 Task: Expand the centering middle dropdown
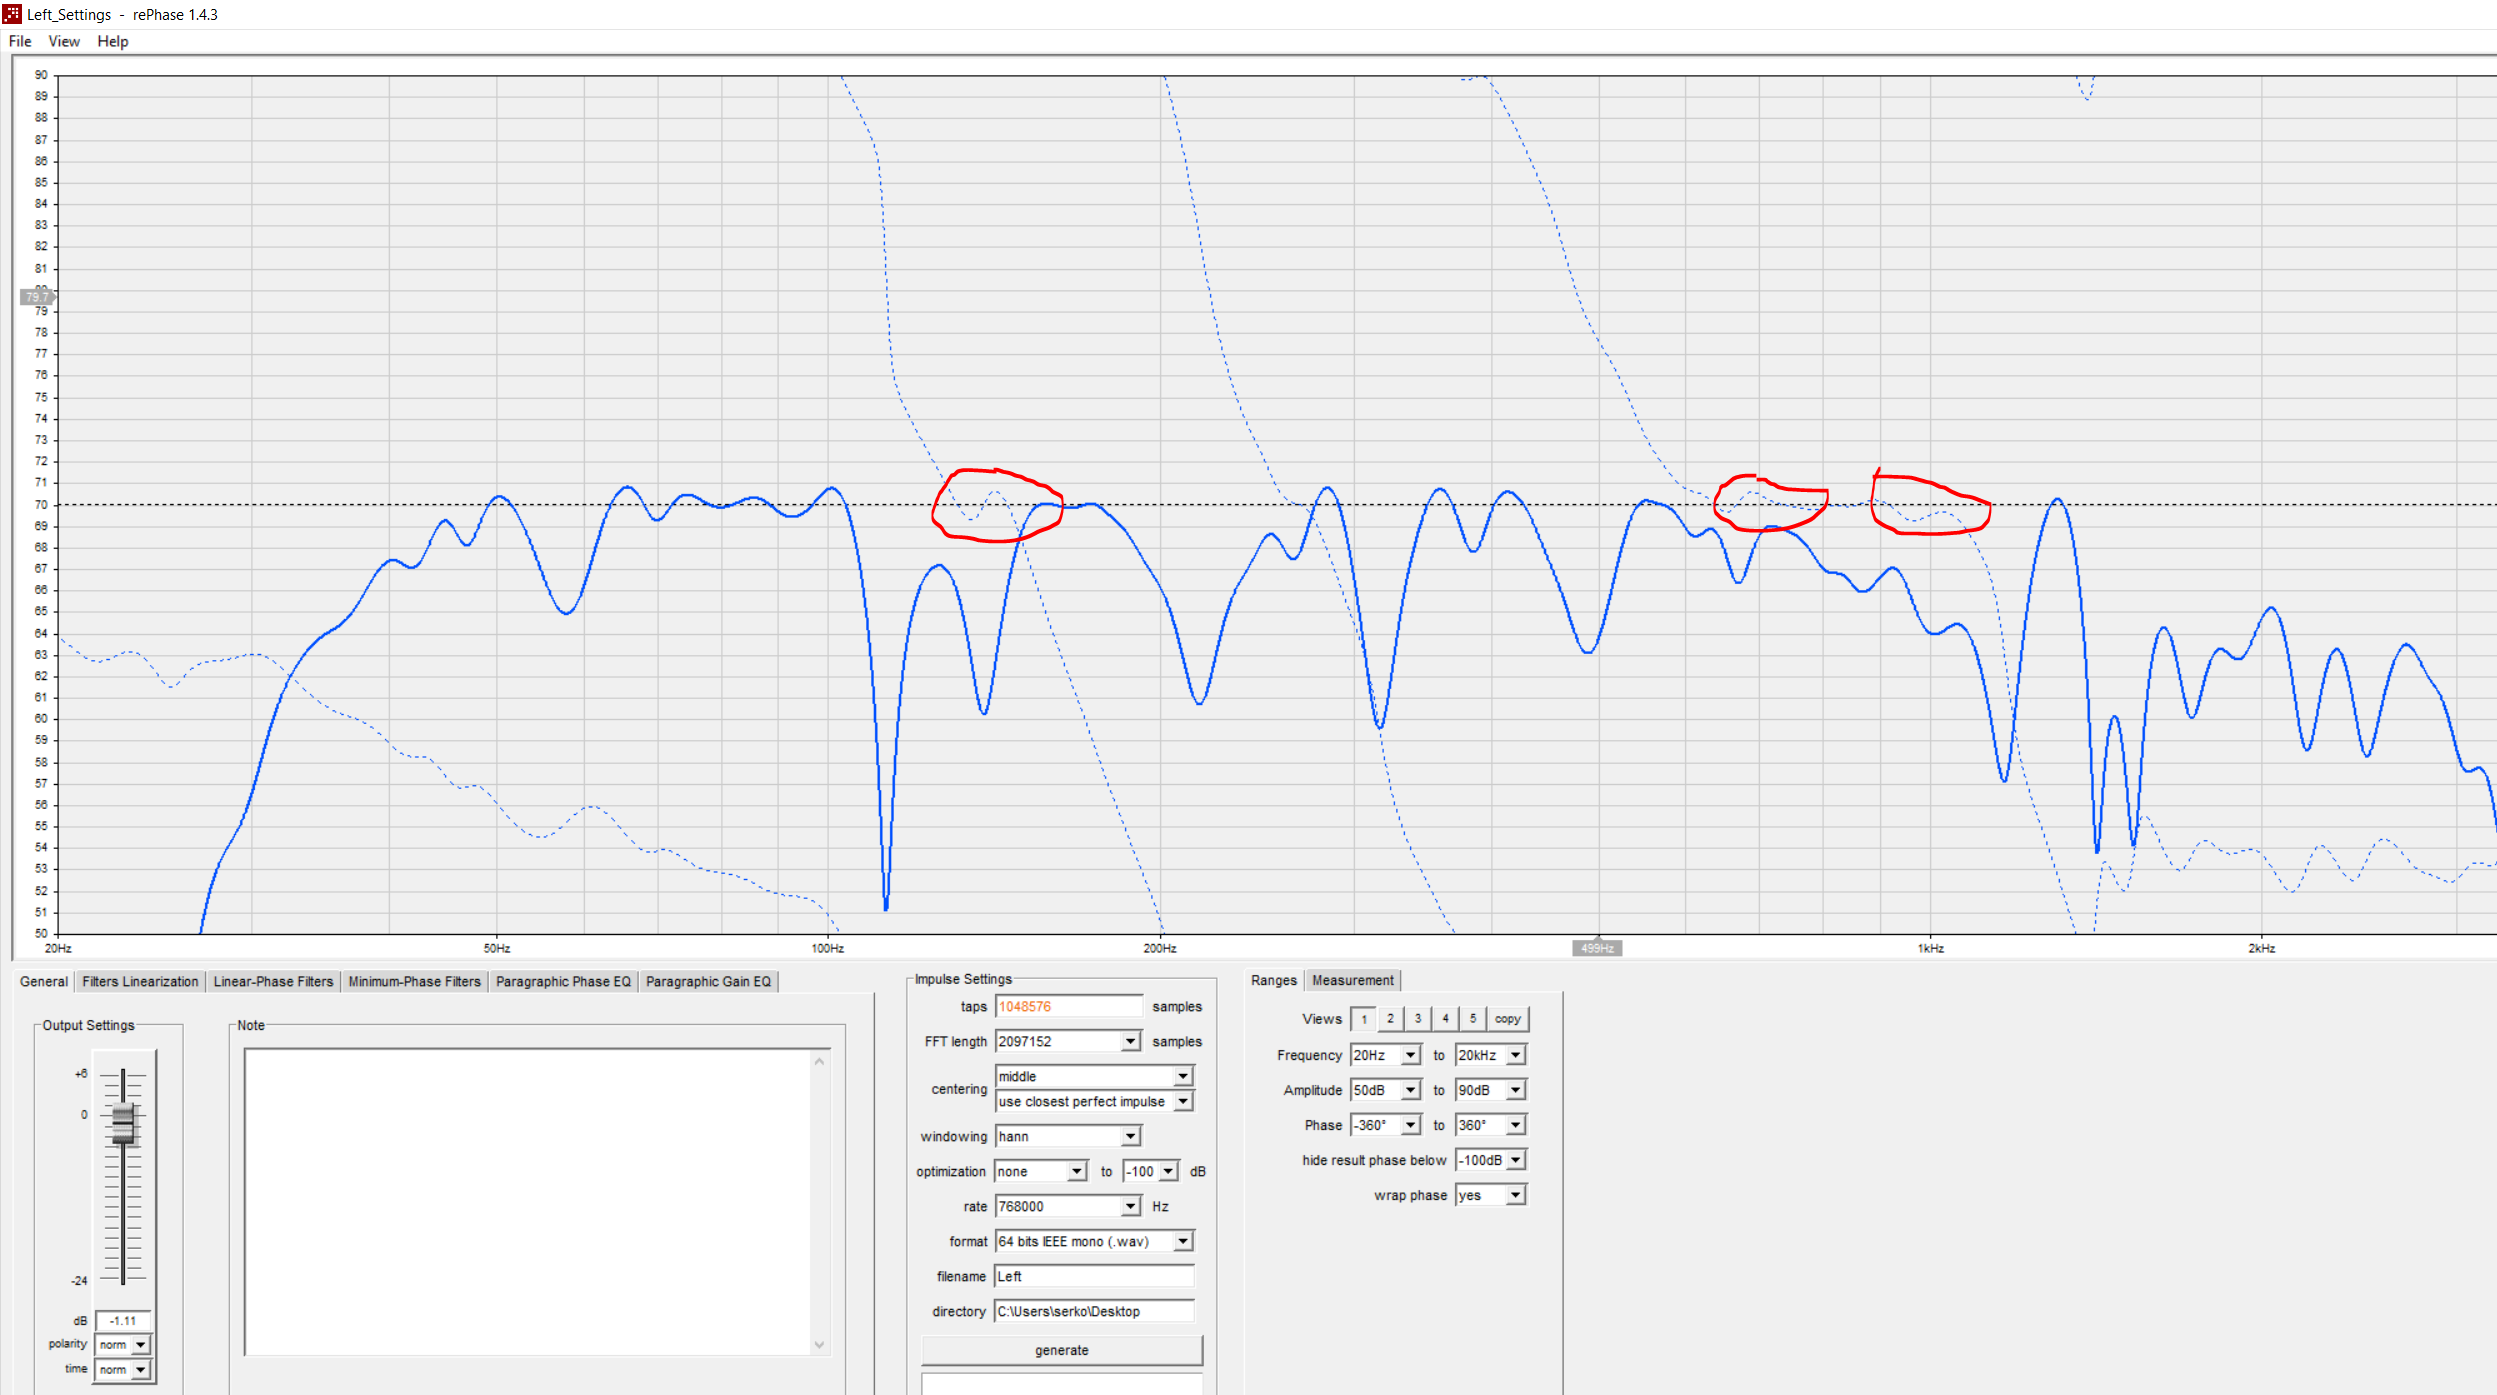pyautogui.click(x=1183, y=1076)
